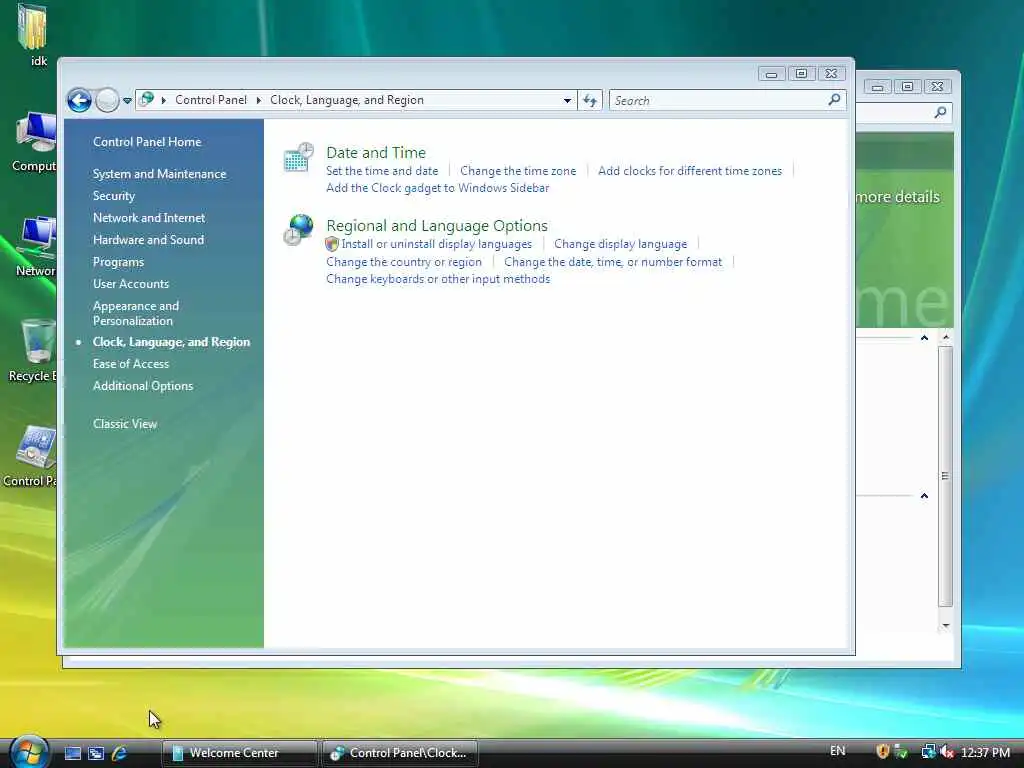Click Change display language
The height and width of the screenshot is (768, 1024).
[x=620, y=244]
